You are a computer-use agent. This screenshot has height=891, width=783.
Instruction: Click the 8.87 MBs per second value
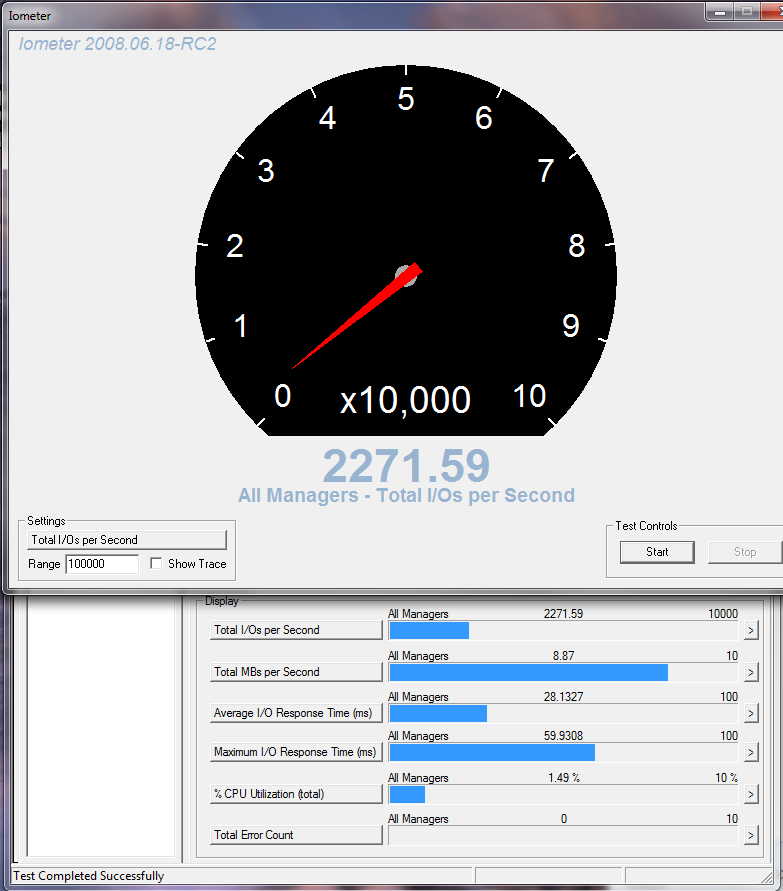click(564, 656)
